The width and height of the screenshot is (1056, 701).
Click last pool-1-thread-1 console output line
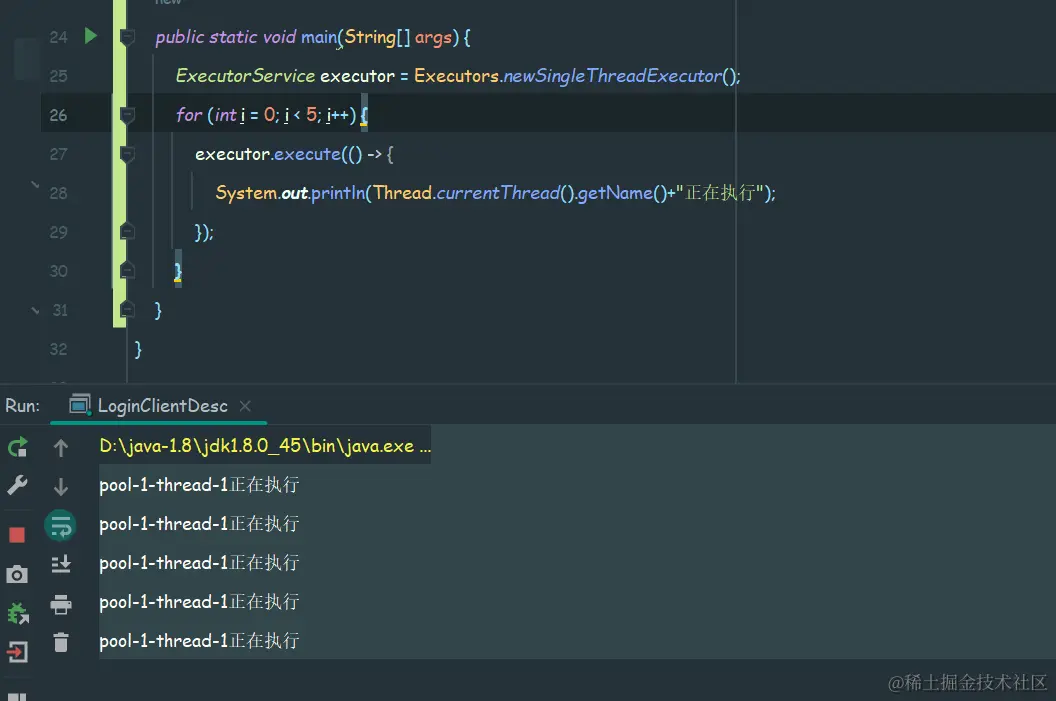[199, 641]
